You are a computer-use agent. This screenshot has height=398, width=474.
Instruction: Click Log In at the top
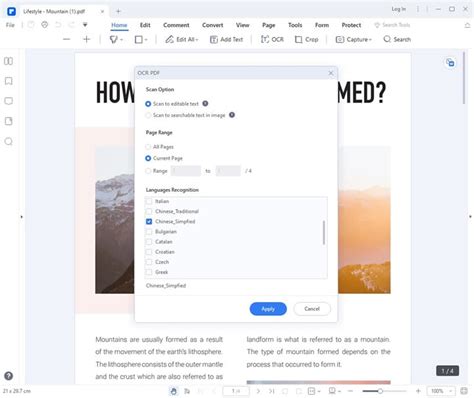coord(399,9)
